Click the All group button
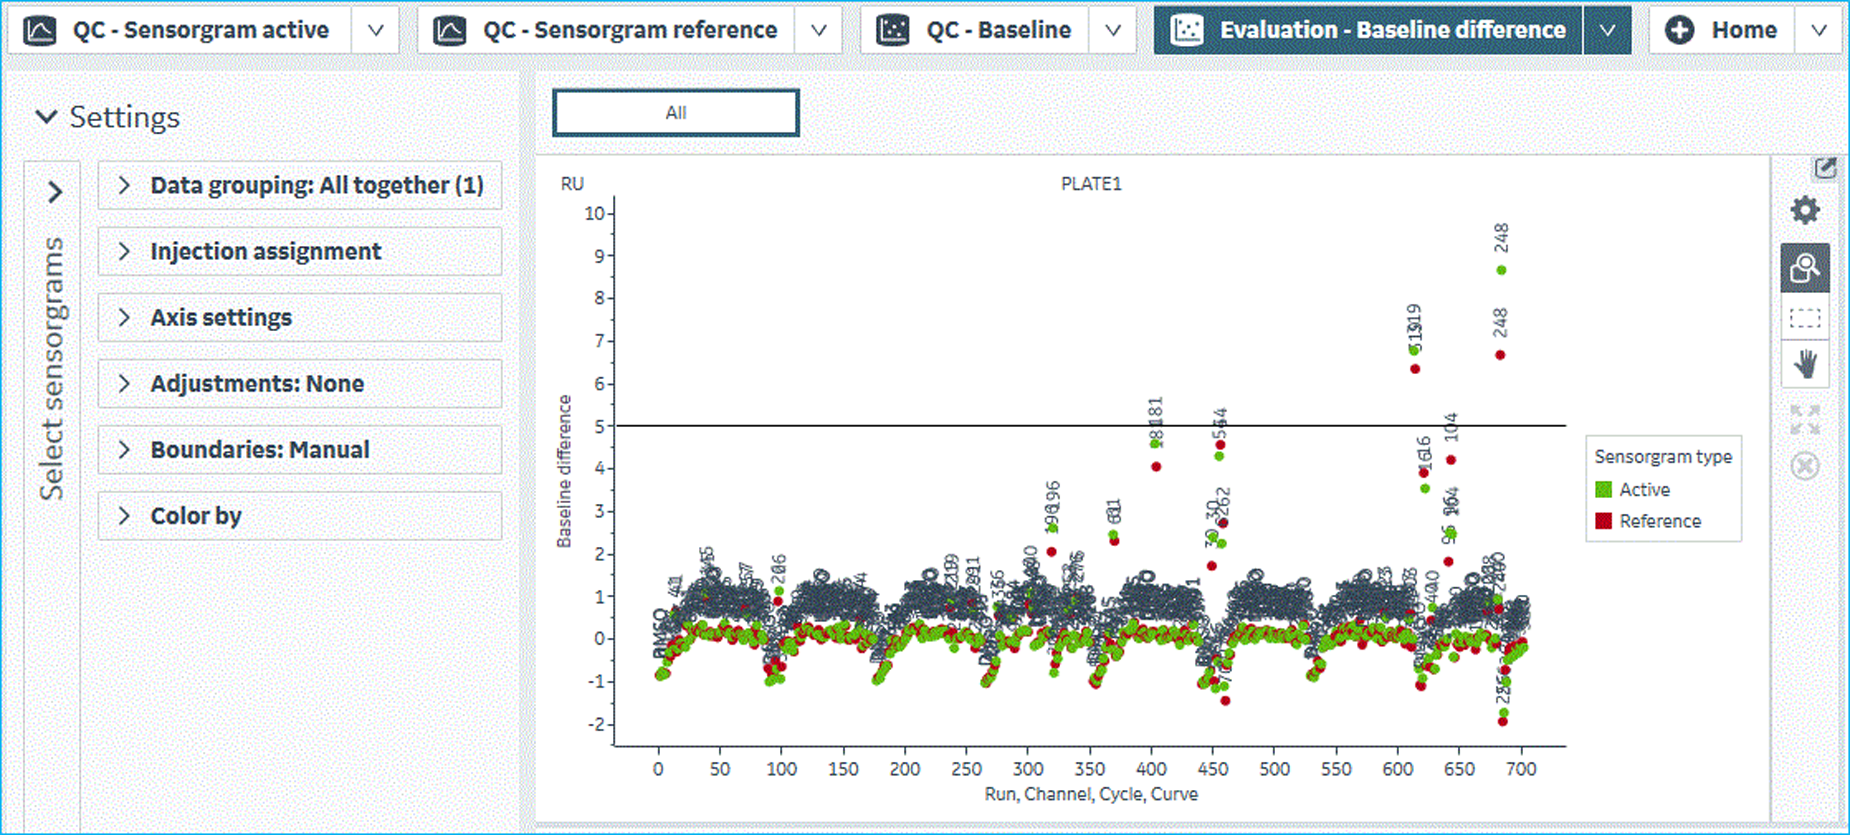1850x835 pixels. [676, 113]
